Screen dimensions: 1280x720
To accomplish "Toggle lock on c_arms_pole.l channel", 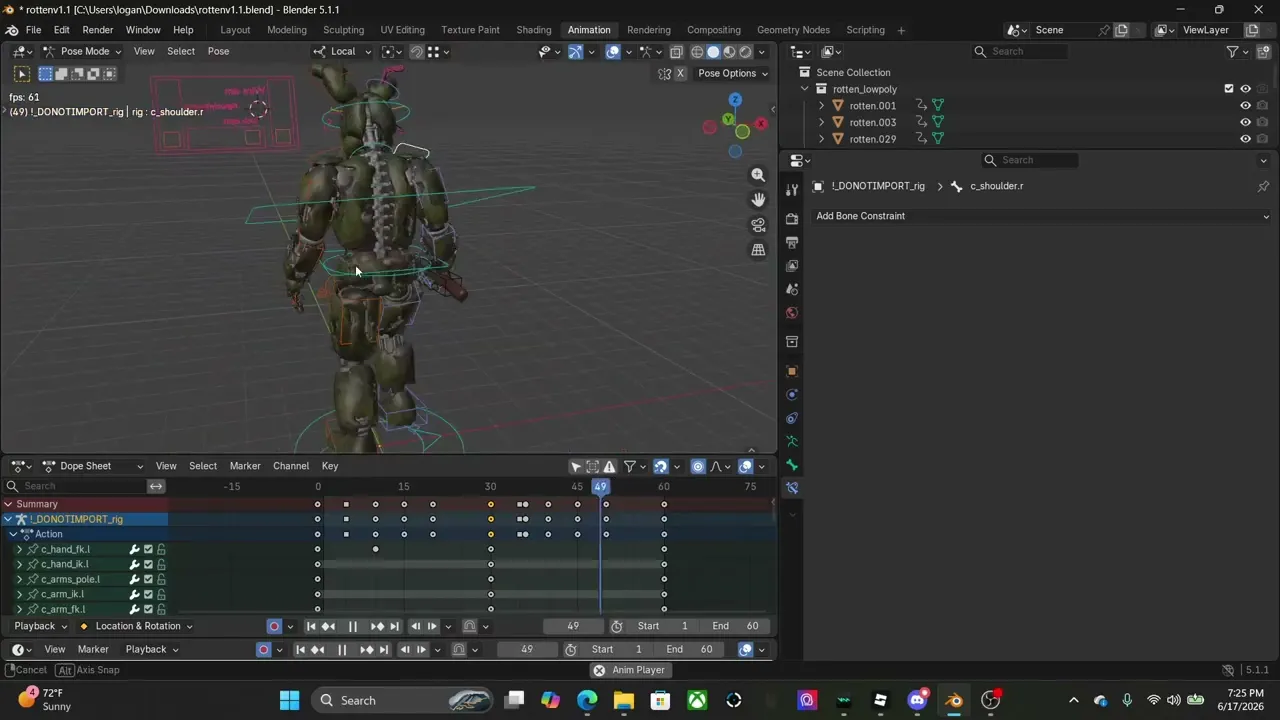I will coord(161,579).
